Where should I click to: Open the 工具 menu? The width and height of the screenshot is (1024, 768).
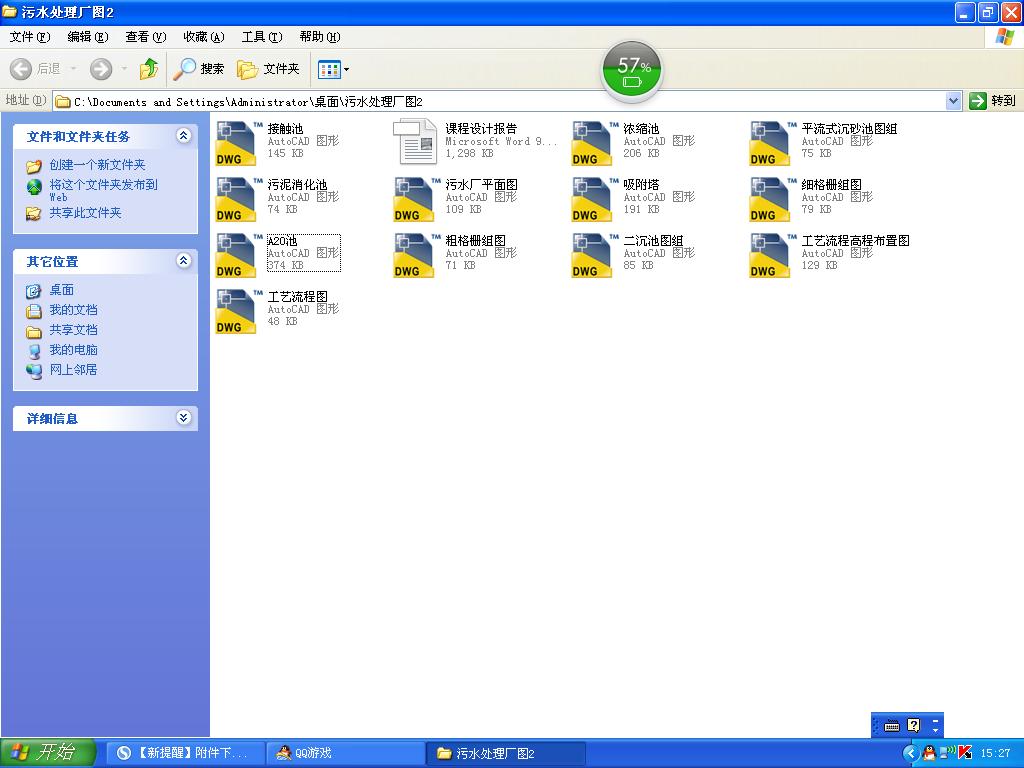(x=258, y=37)
